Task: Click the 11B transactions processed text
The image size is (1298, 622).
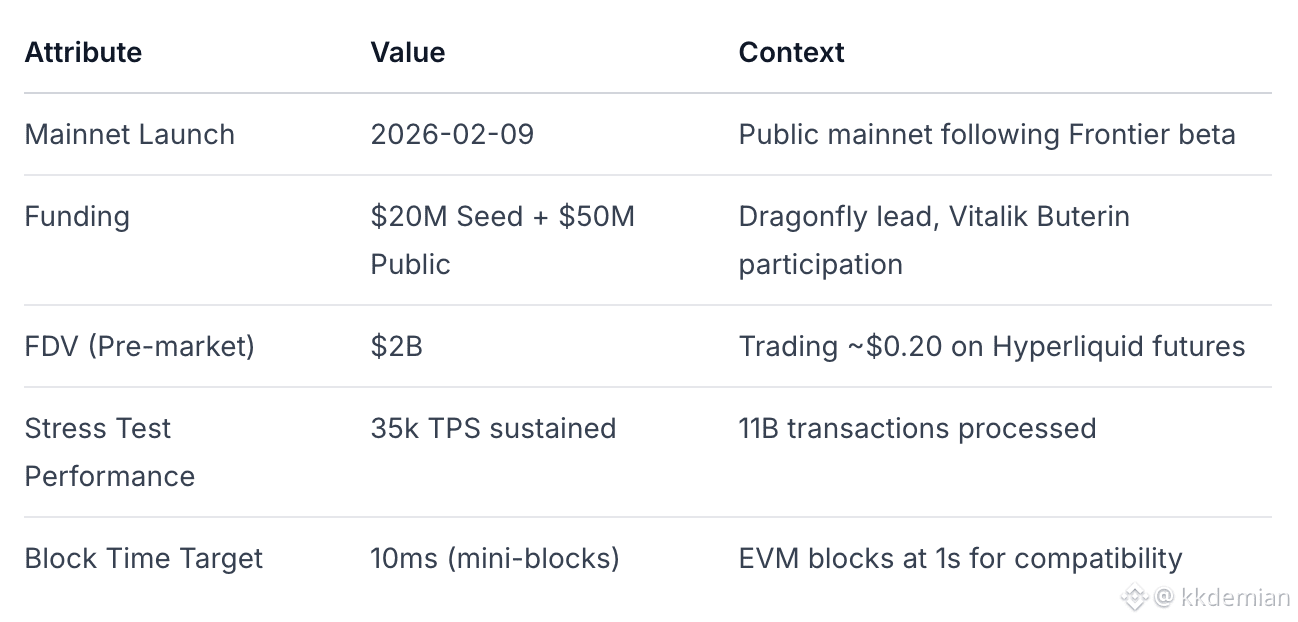Action: pyautogui.click(x=918, y=428)
